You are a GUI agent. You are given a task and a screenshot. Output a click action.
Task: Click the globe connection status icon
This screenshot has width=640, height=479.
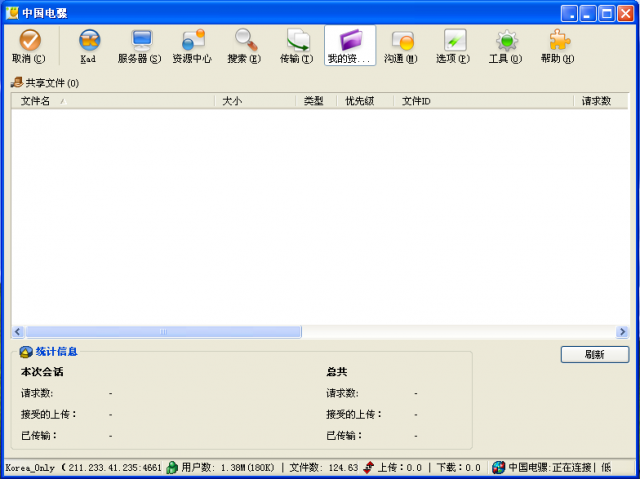coord(498,467)
